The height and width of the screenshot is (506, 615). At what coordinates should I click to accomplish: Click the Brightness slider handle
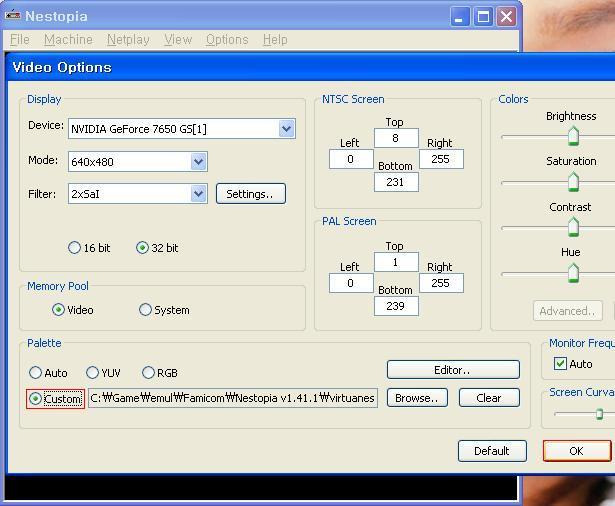tap(573, 136)
